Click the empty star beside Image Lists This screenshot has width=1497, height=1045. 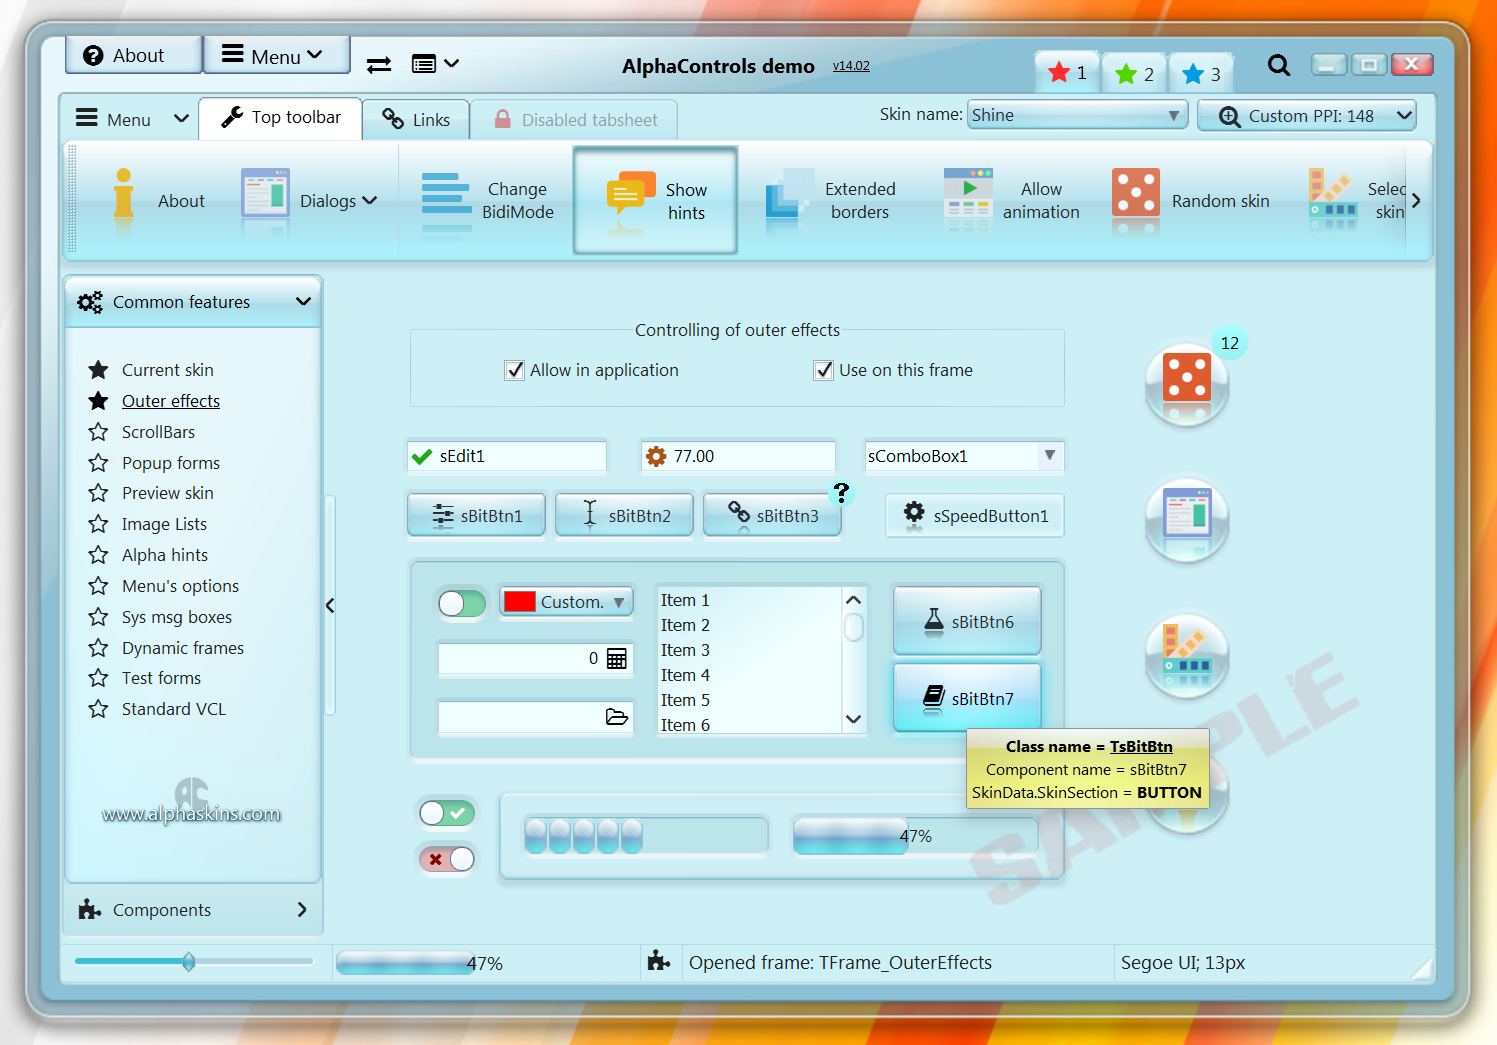(98, 524)
